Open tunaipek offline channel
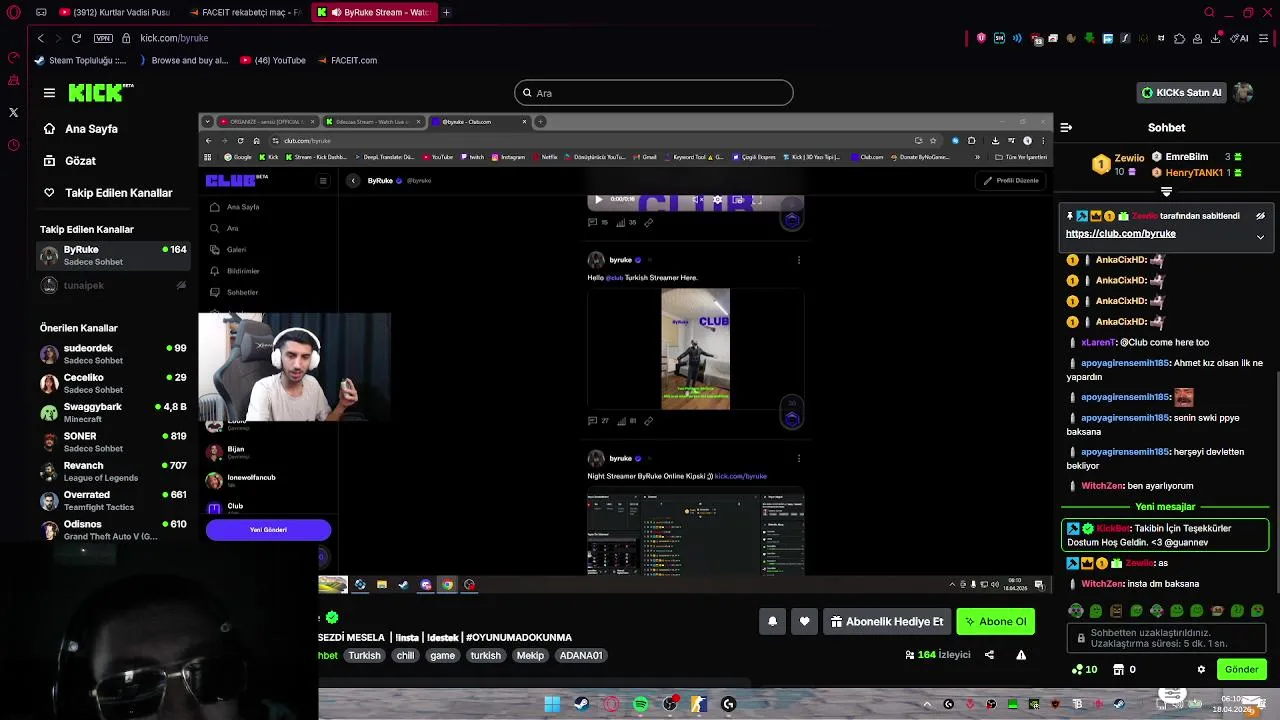The height and width of the screenshot is (720, 1280). coord(113,286)
